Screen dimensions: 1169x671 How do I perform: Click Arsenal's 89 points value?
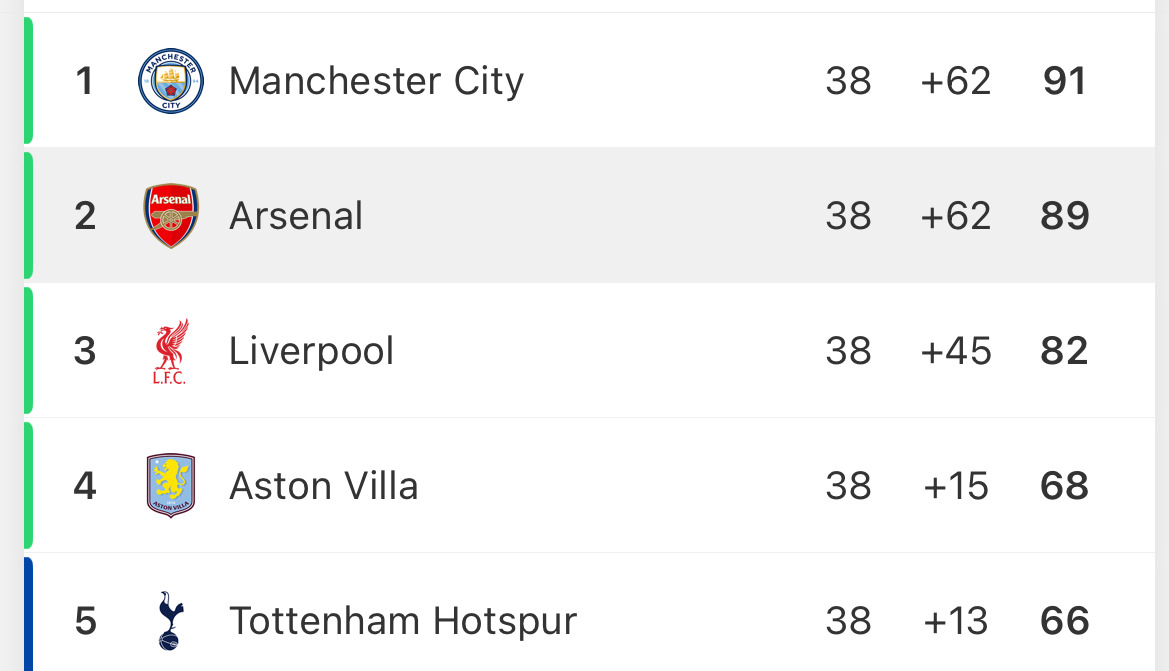pos(1065,215)
